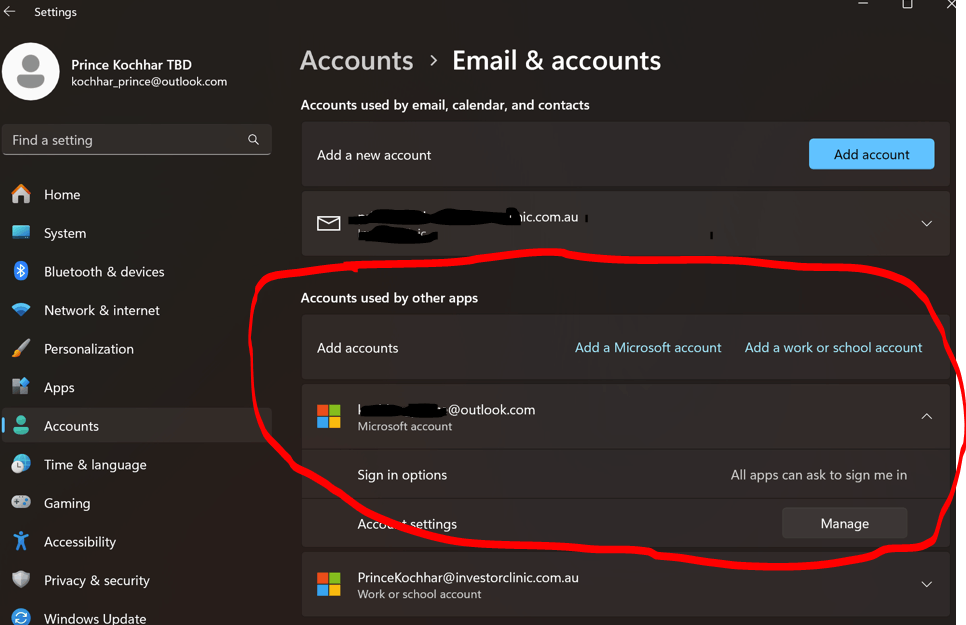Click the System monitor icon
The width and height of the screenshot is (966, 625).
pos(21,232)
